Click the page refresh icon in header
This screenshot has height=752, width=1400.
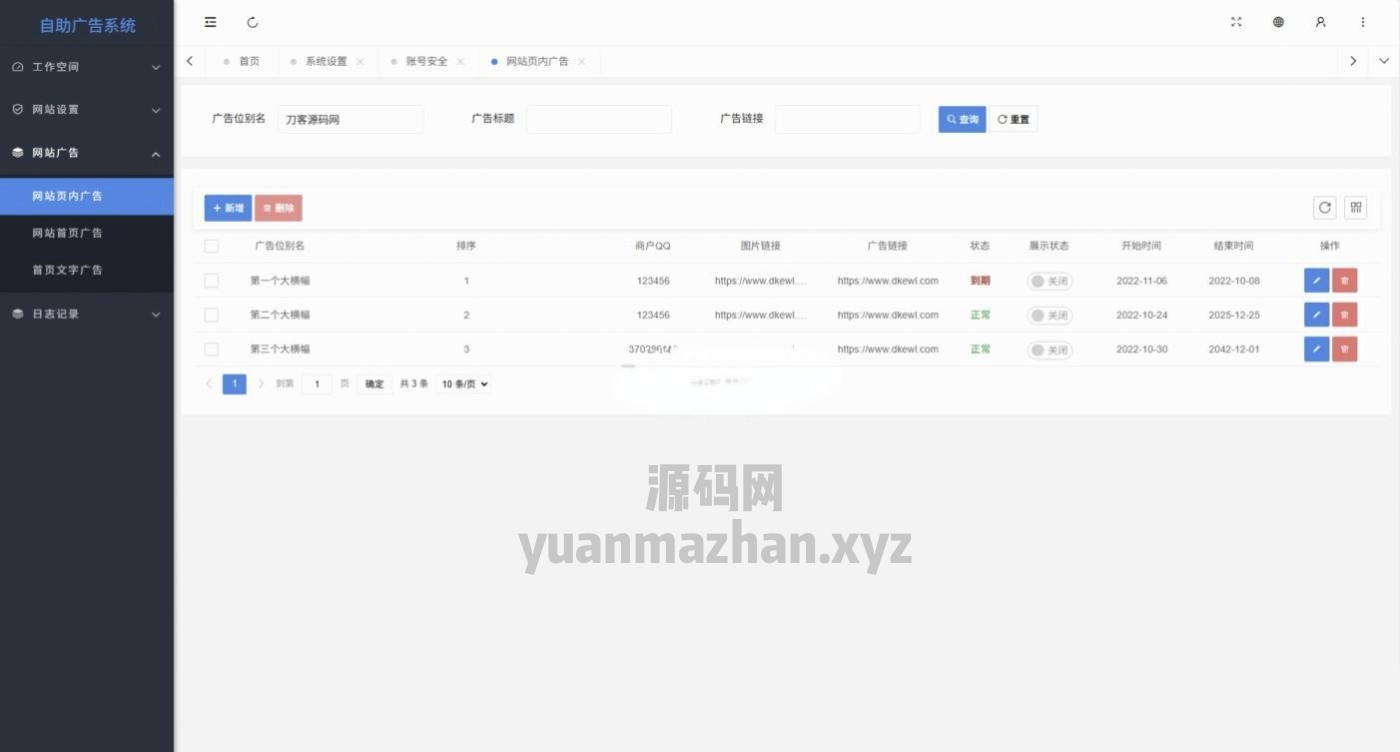[252, 22]
